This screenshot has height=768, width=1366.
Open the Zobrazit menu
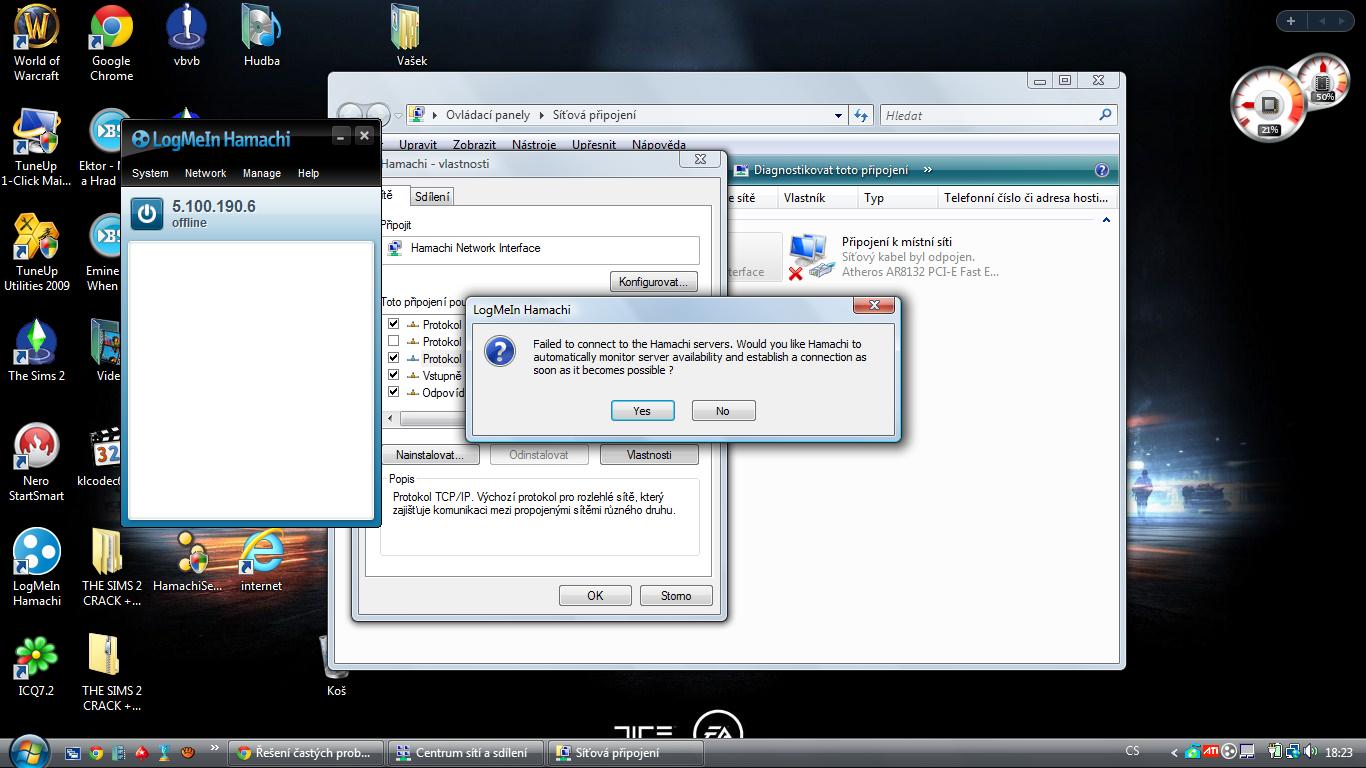tap(474, 145)
